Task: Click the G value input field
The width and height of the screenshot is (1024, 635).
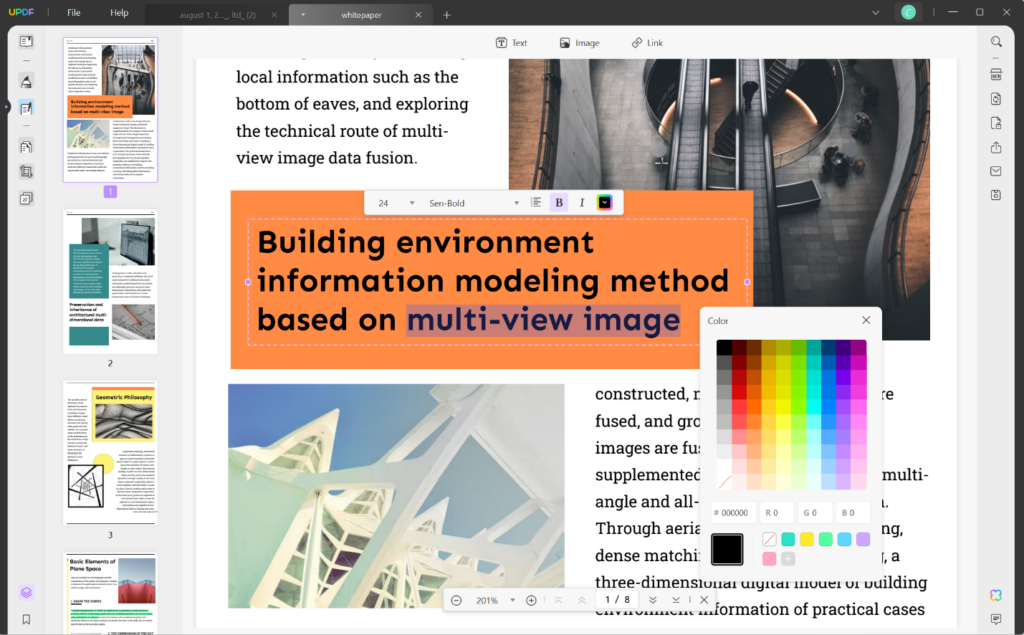Action: point(815,513)
